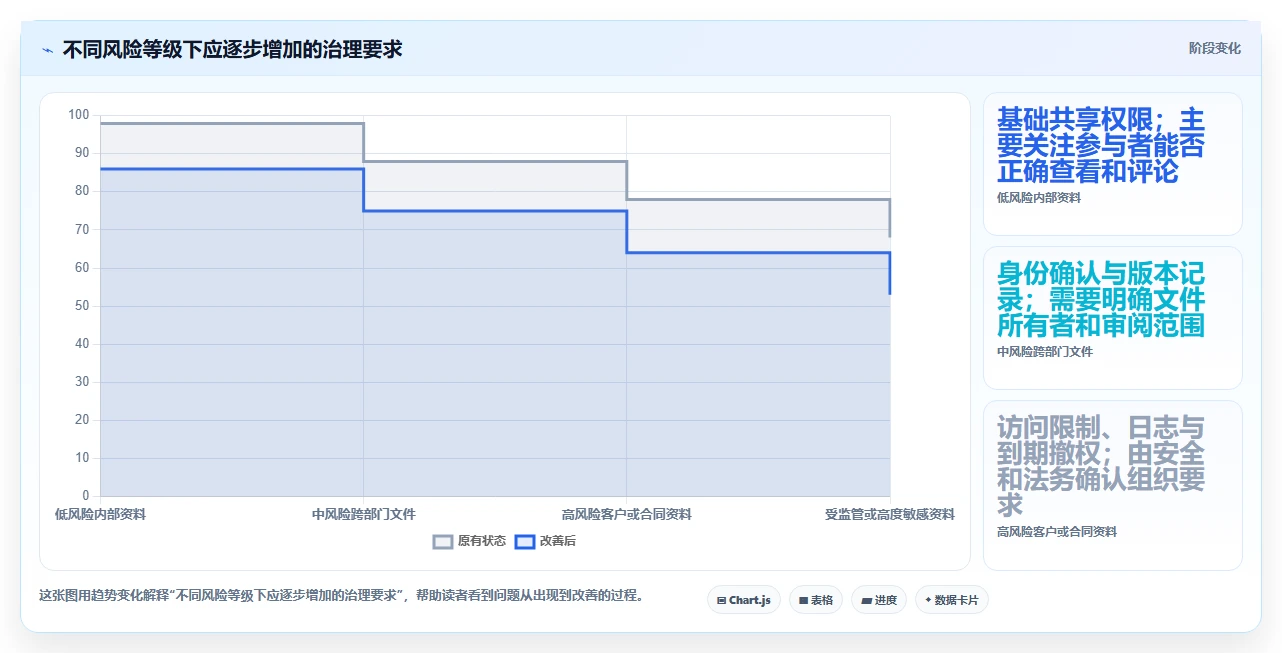This screenshot has width=1282, height=653.
Task: Toggle the 改善后 legend entry
Action: pyautogui.click(x=545, y=541)
